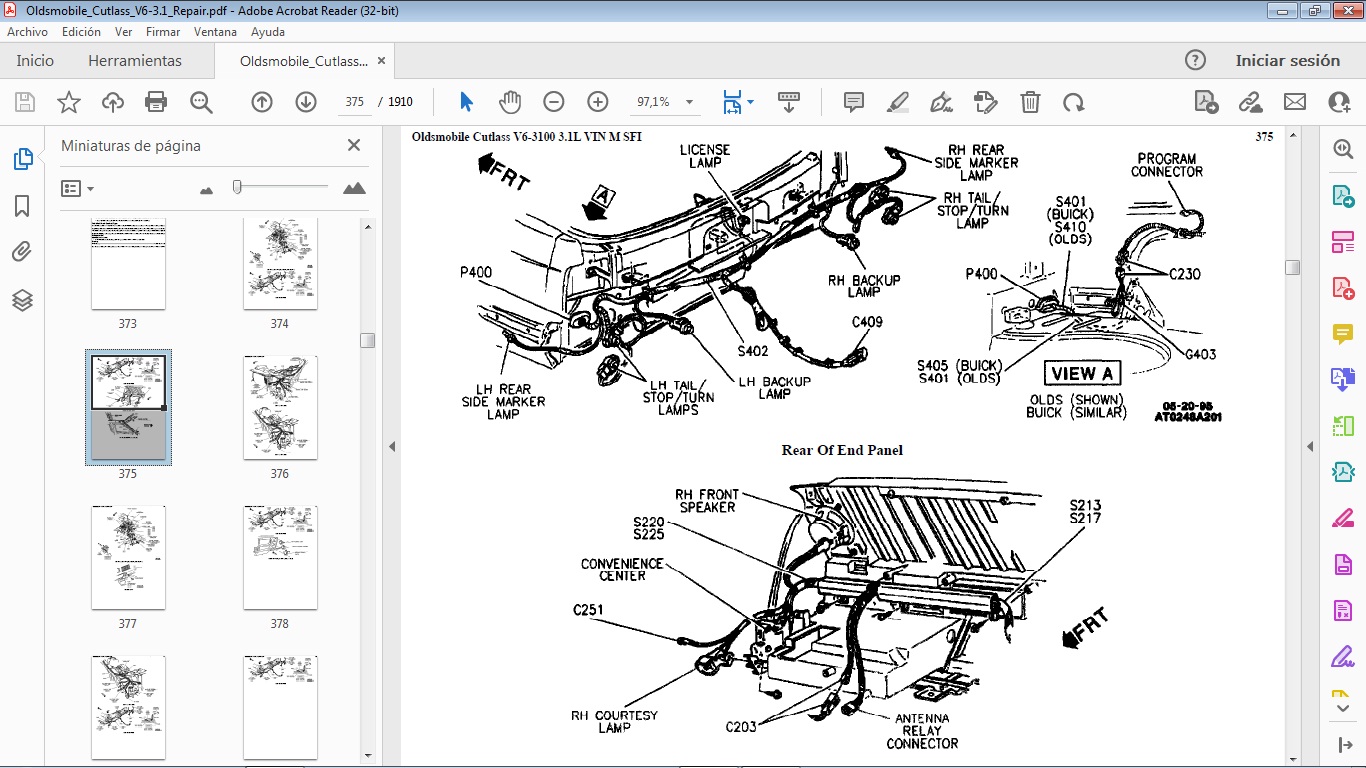Collapse the right tools pane arrow
The image size is (1366, 768).
point(1309,446)
